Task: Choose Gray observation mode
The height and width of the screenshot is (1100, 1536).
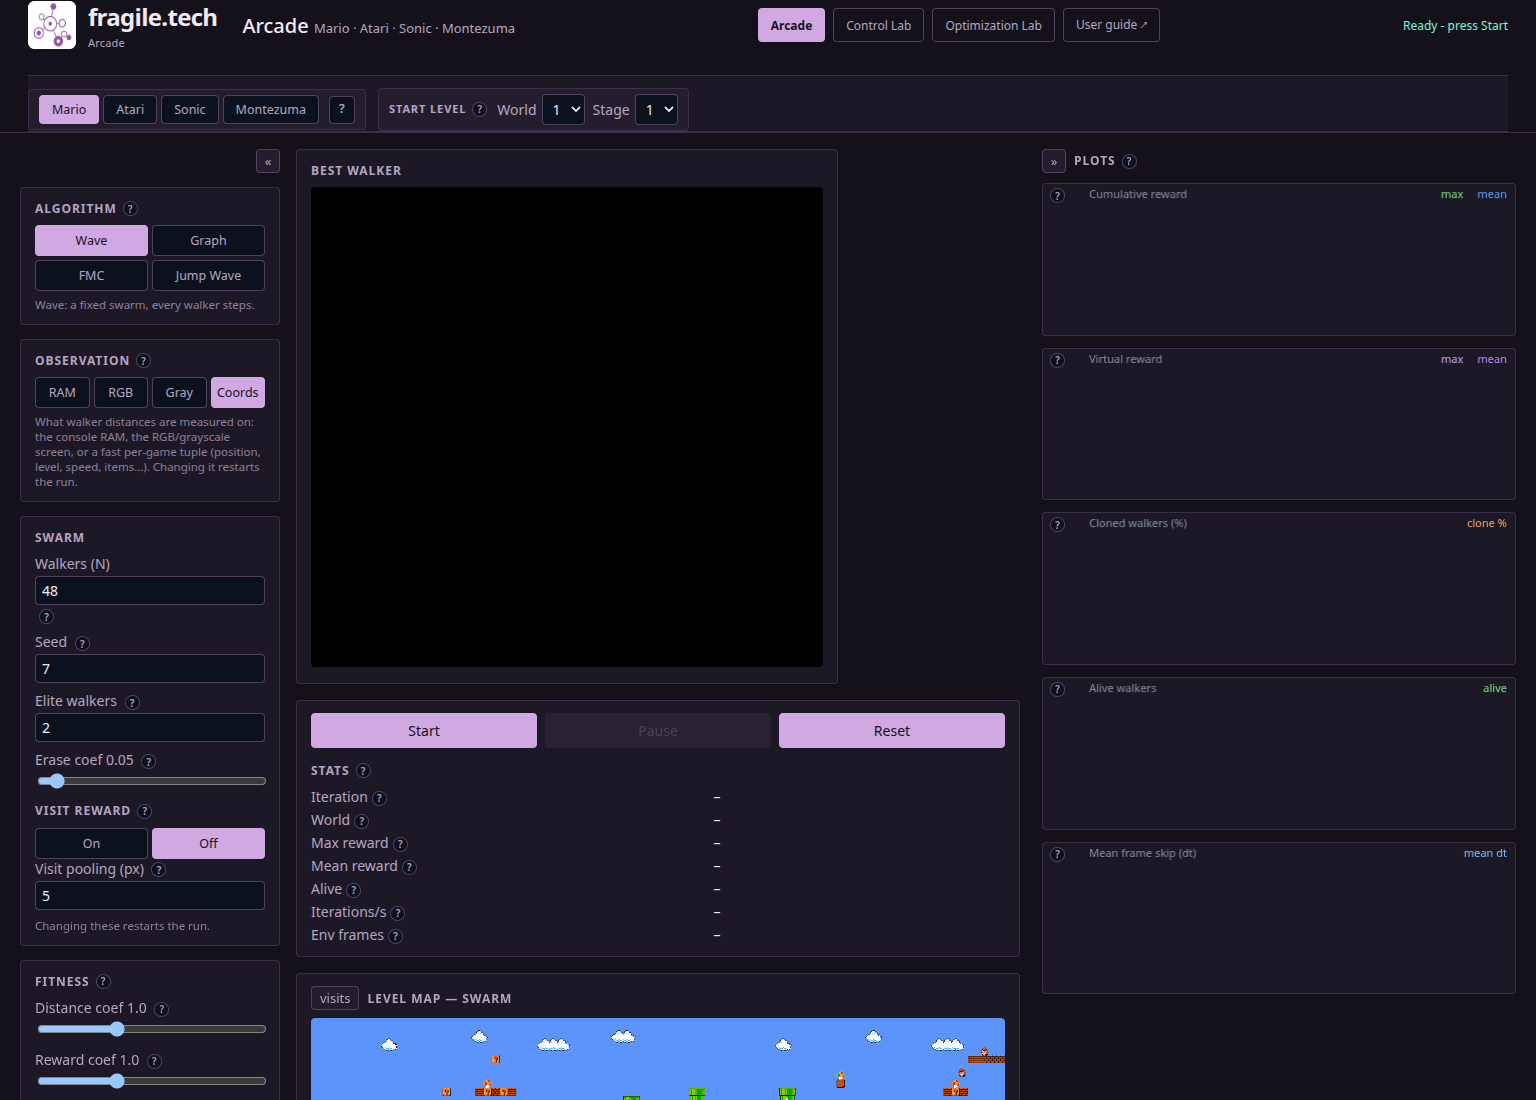Action: [x=179, y=393]
